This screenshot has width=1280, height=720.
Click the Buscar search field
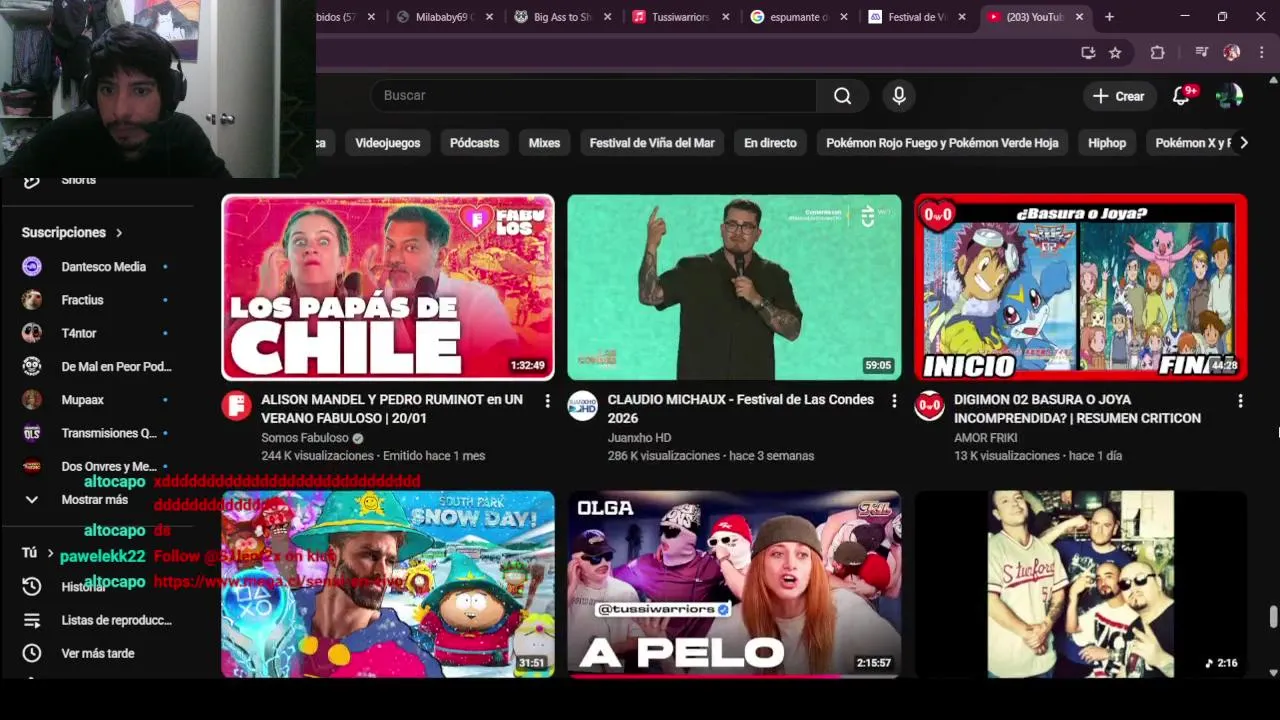593,96
